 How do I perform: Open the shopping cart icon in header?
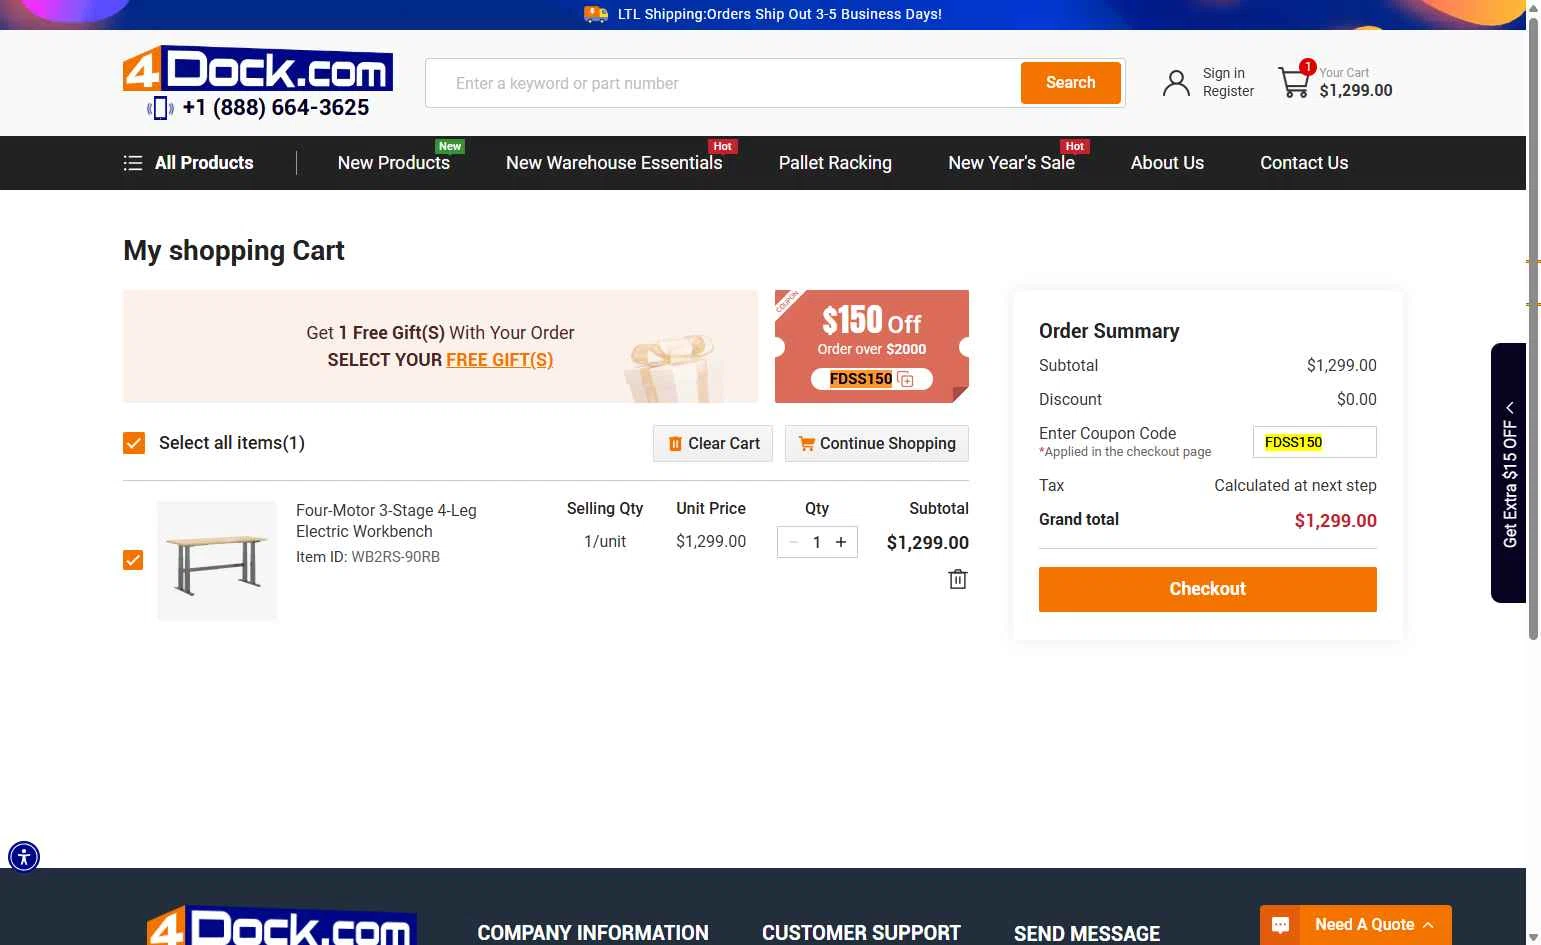click(1293, 83)
